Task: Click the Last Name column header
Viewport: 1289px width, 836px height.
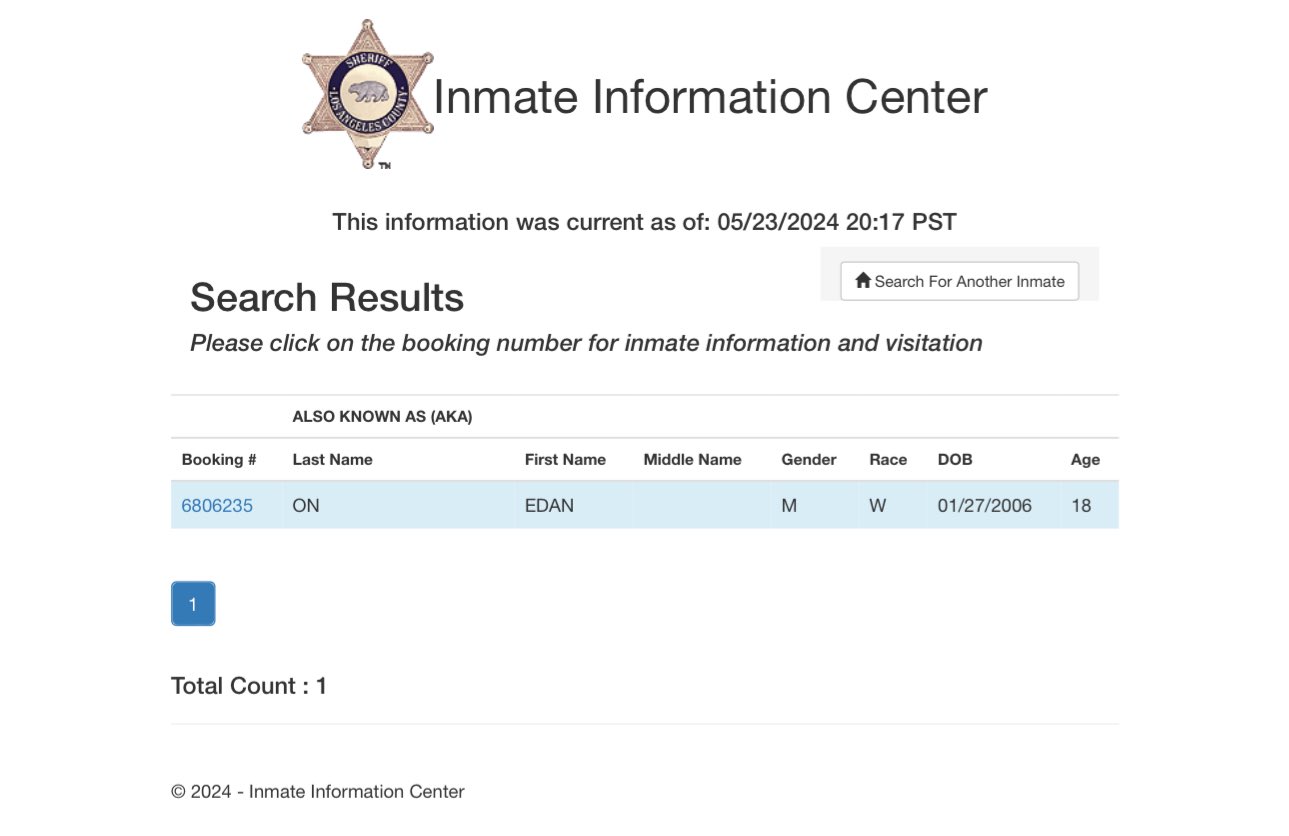Action: click(332, 460)
